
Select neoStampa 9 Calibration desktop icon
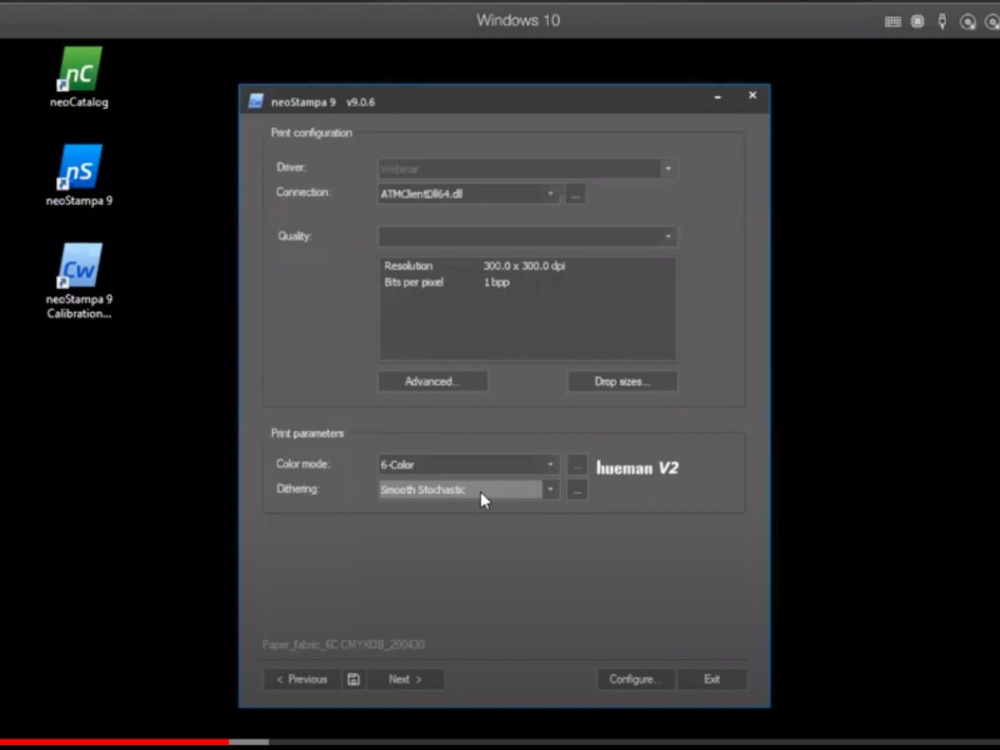(79, 281)
